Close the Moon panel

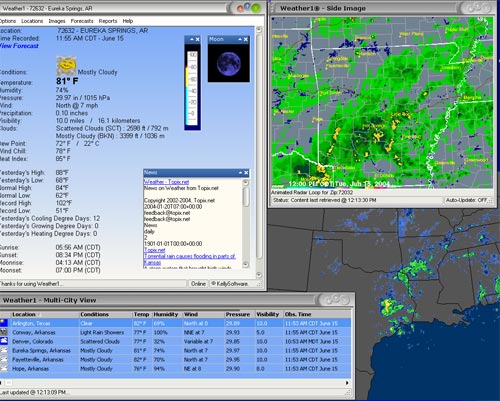(246, 39)
